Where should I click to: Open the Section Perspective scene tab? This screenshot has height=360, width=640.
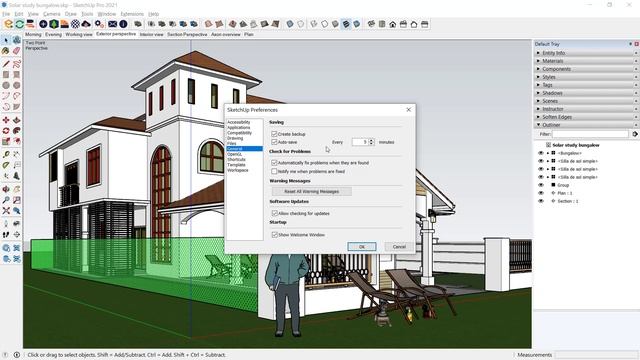187,35
